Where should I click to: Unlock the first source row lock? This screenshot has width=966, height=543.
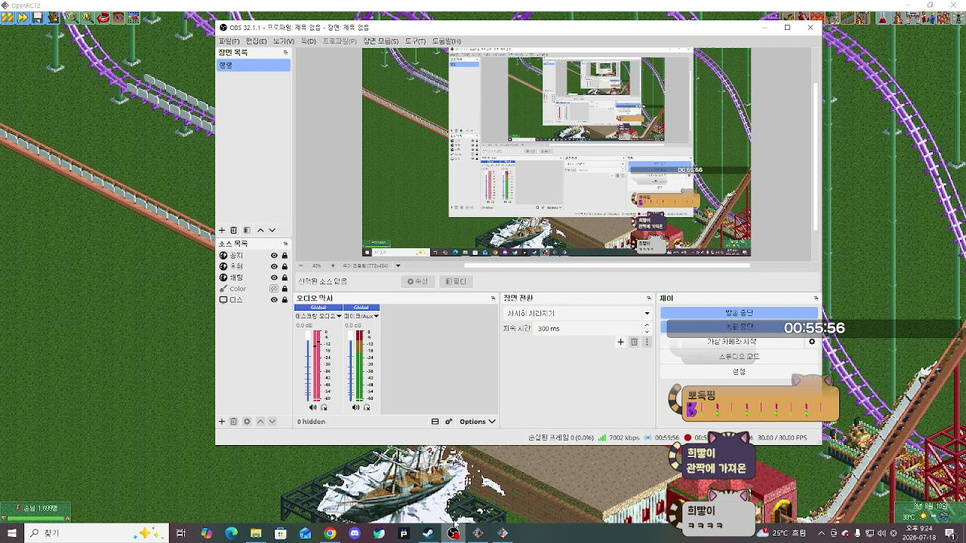(x=285, y=255)
